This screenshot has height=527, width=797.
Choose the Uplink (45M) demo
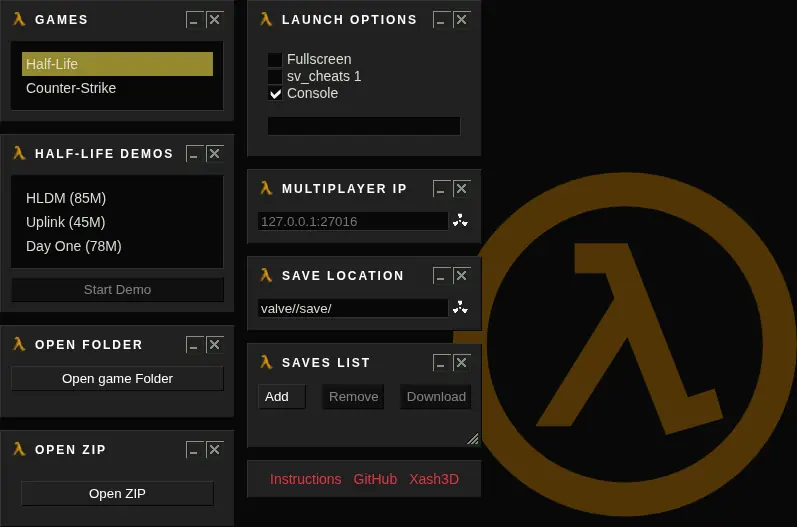coord(117,222)
